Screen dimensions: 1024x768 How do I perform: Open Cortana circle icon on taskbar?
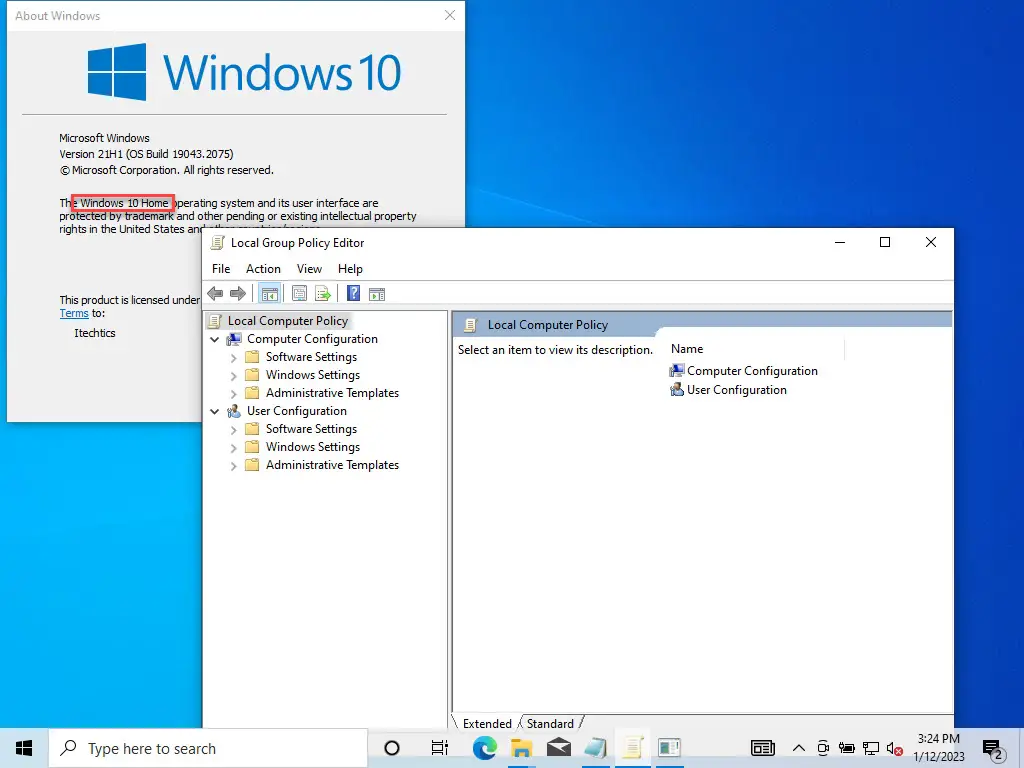point(392,748)
